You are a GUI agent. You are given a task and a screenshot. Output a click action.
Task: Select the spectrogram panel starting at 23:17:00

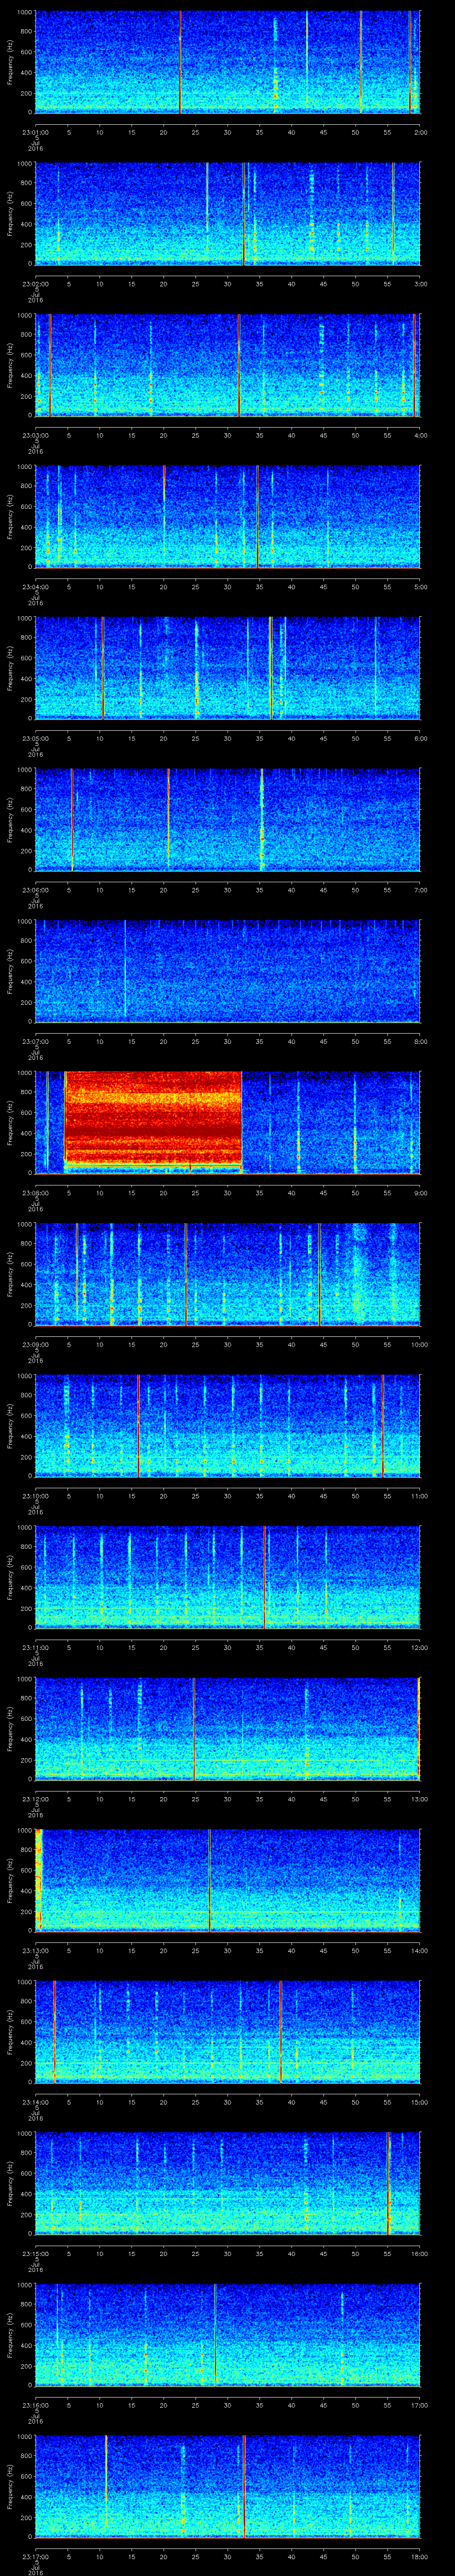pos(227,2486)
